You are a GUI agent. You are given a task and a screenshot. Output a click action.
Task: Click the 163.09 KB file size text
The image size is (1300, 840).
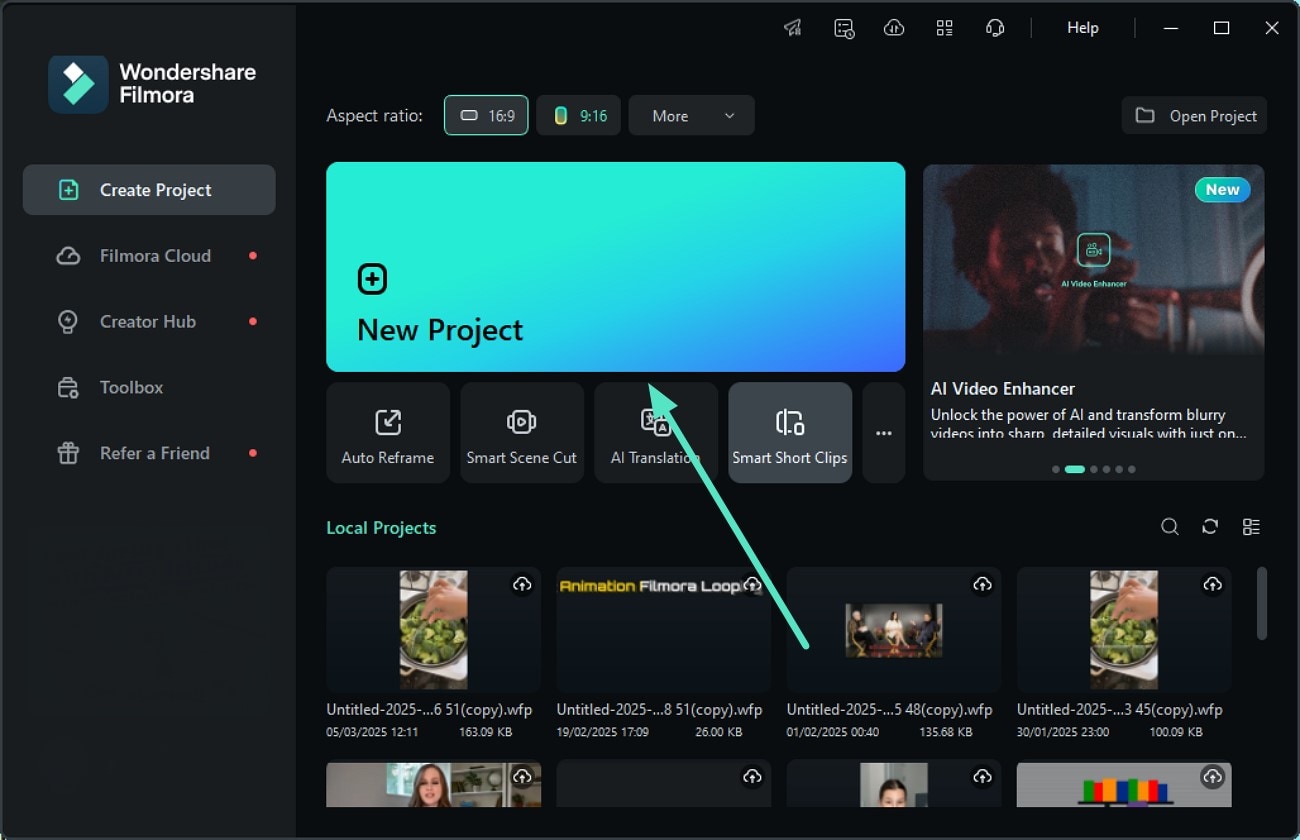tap(486, 732)
